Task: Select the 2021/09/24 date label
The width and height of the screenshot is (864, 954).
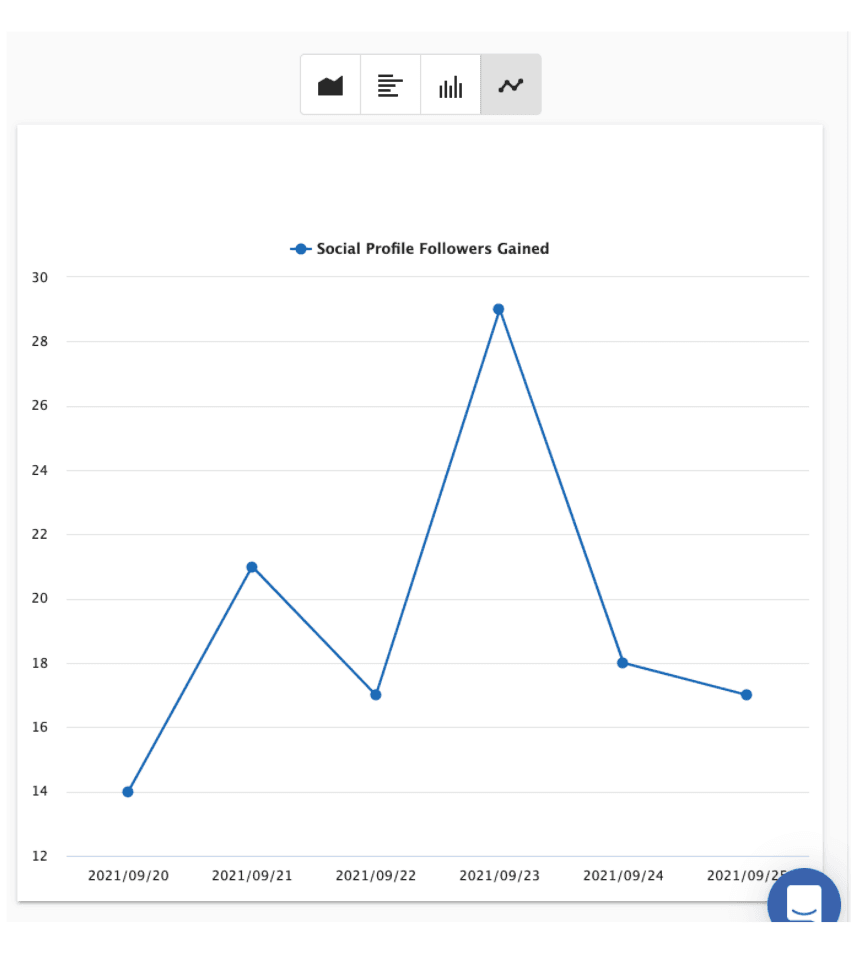Action: point(623,876)
